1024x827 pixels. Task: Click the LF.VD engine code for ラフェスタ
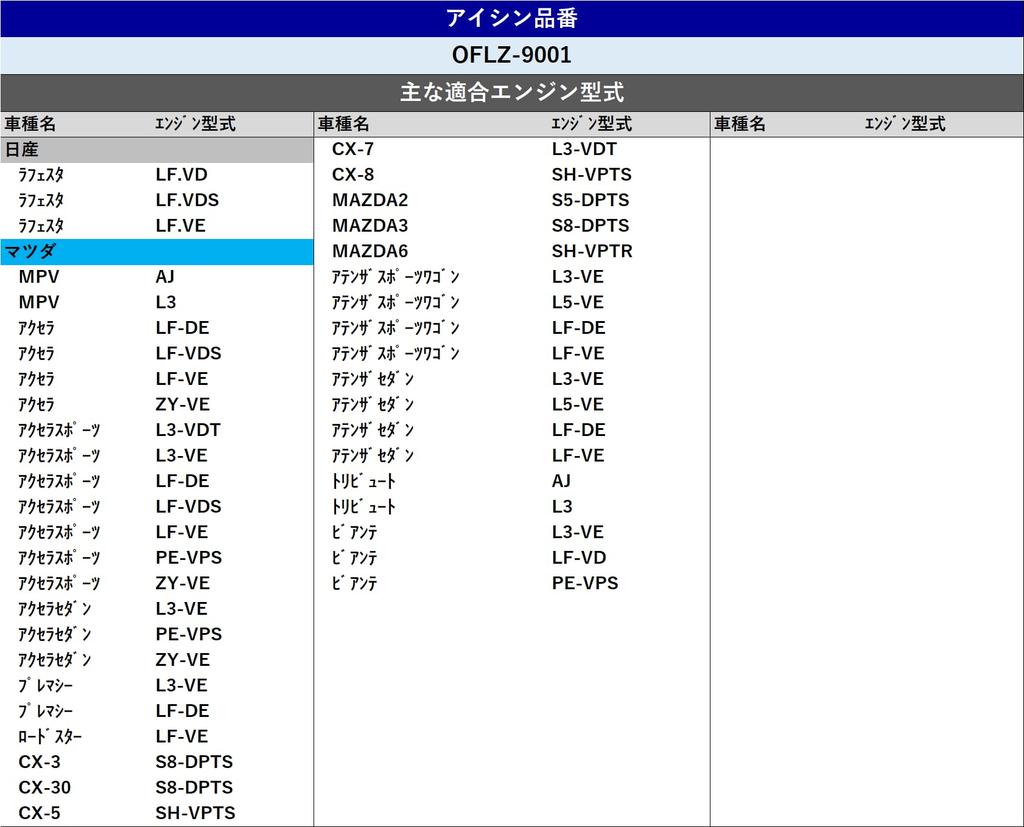(x=181, y=174)
